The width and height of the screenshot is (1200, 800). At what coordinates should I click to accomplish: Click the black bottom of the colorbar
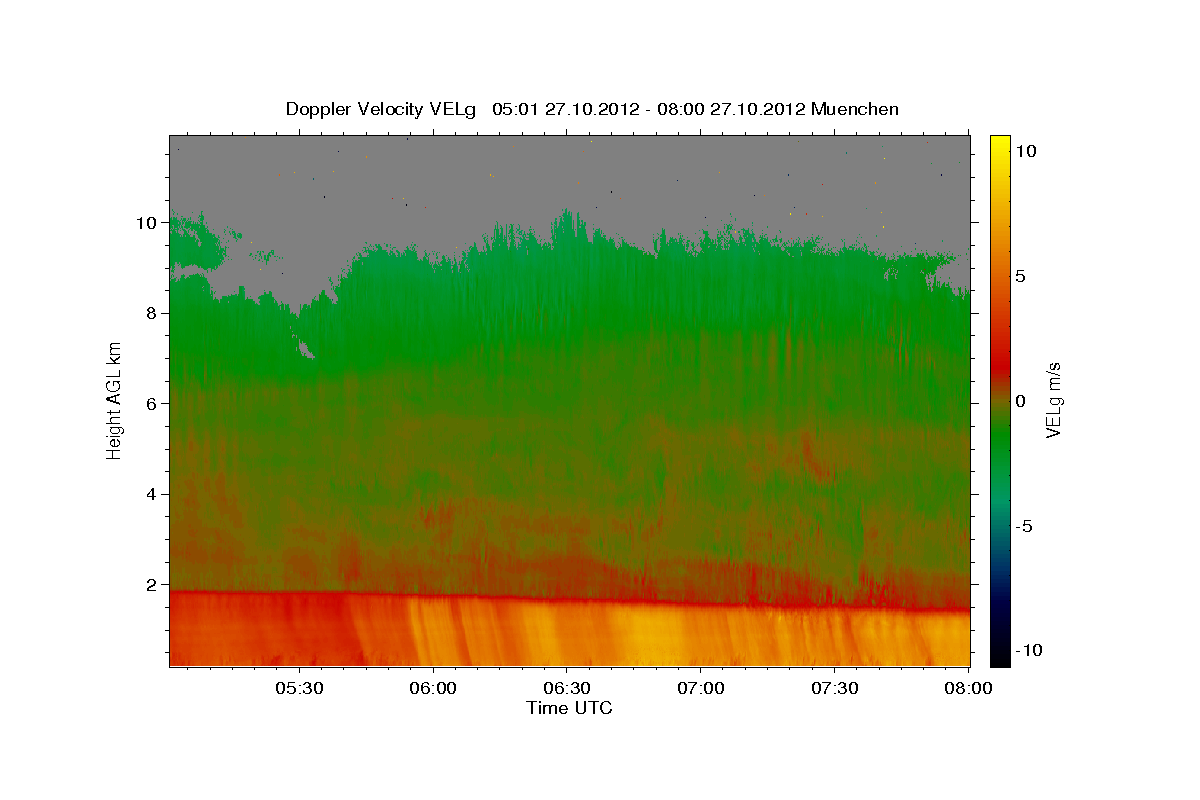pos(999,656)
